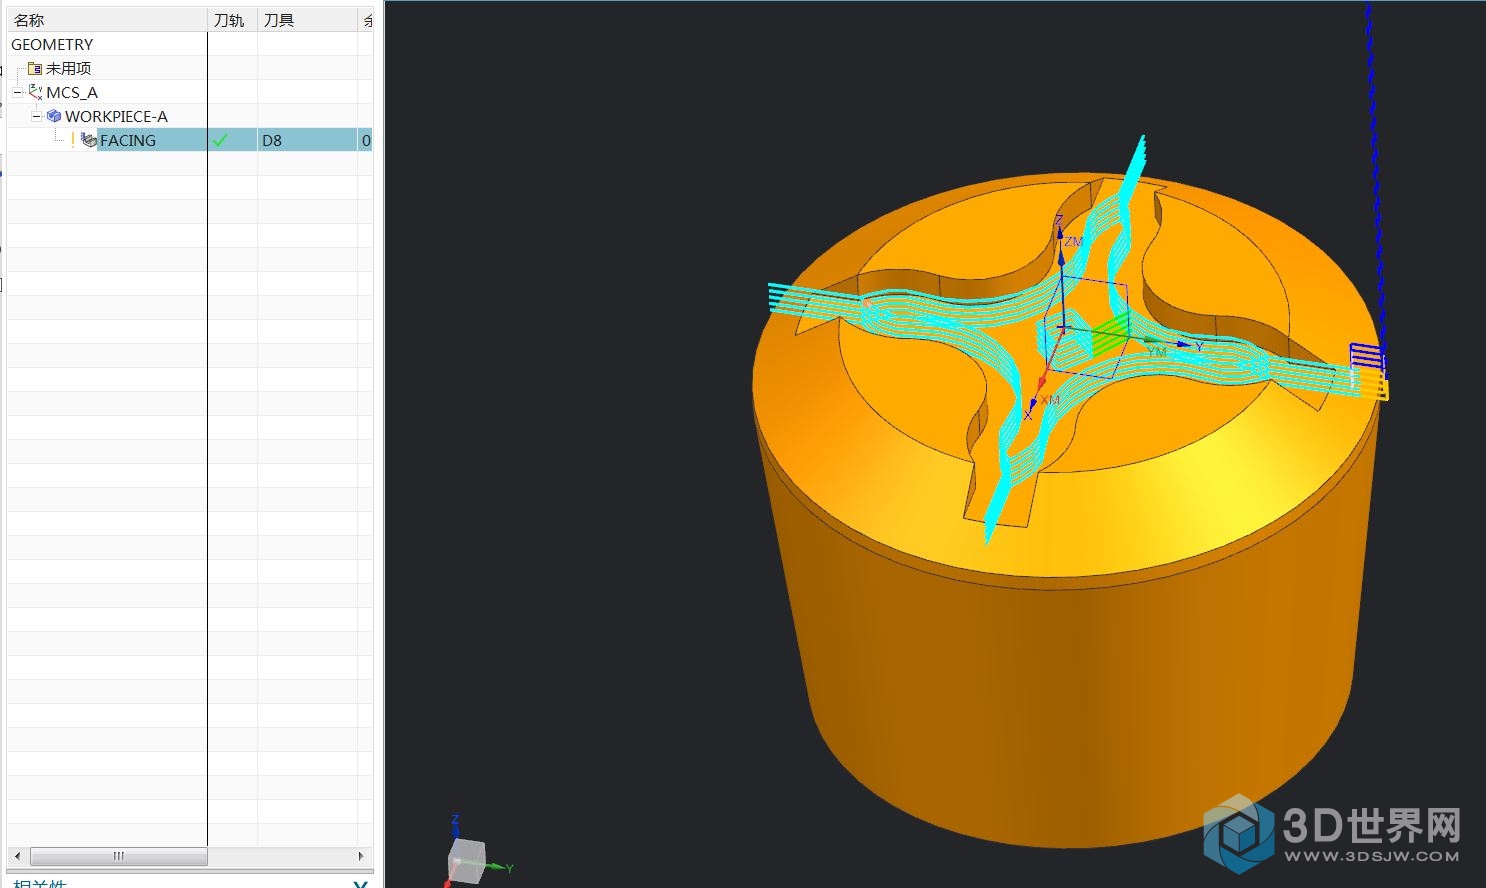Click the 刀具 column header
This screenshot has width=1486, height=888.
(x=308, y=20)
